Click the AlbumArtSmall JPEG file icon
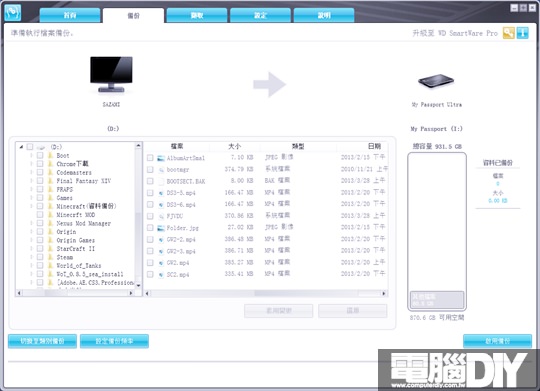The height and width of the screenshot is (391, 540). tap(161, 158)
